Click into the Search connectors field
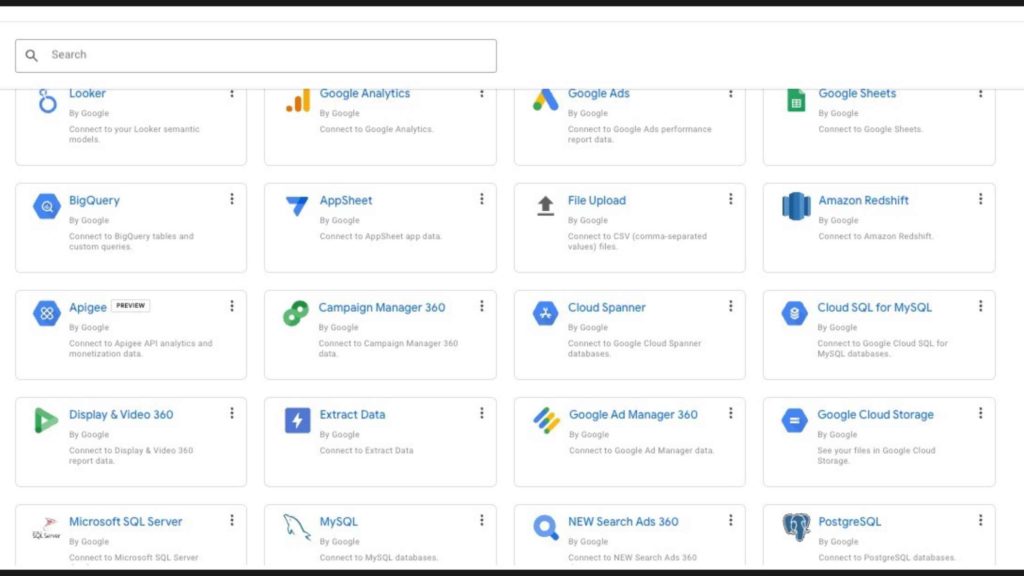Viewport: 1024px width, 576px height. pos(270,55)
